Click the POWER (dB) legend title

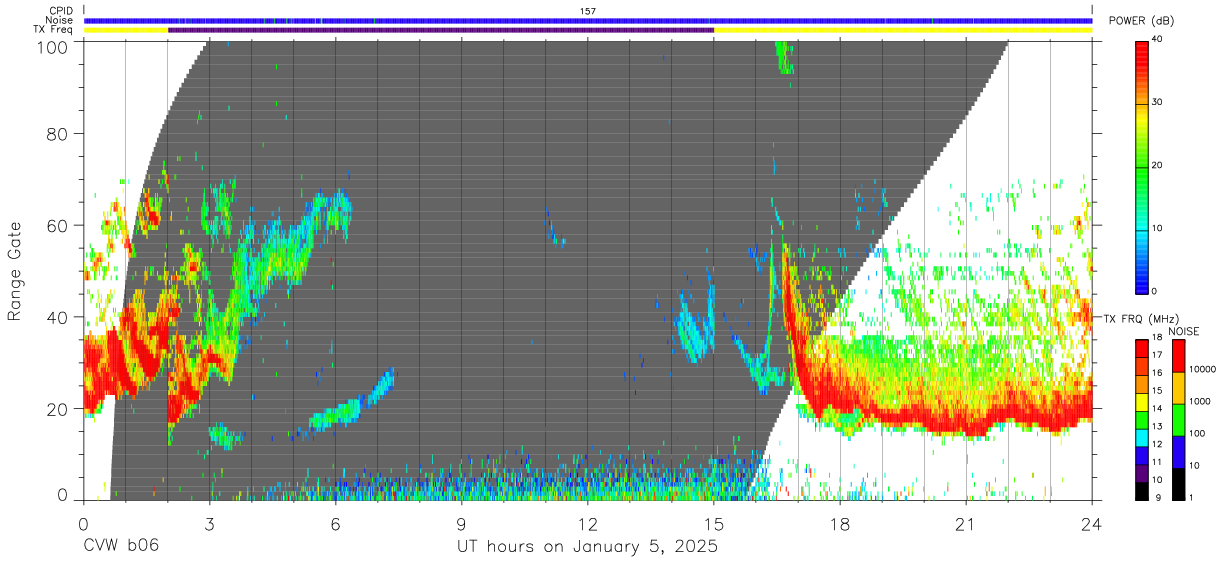click(1143, 21)
